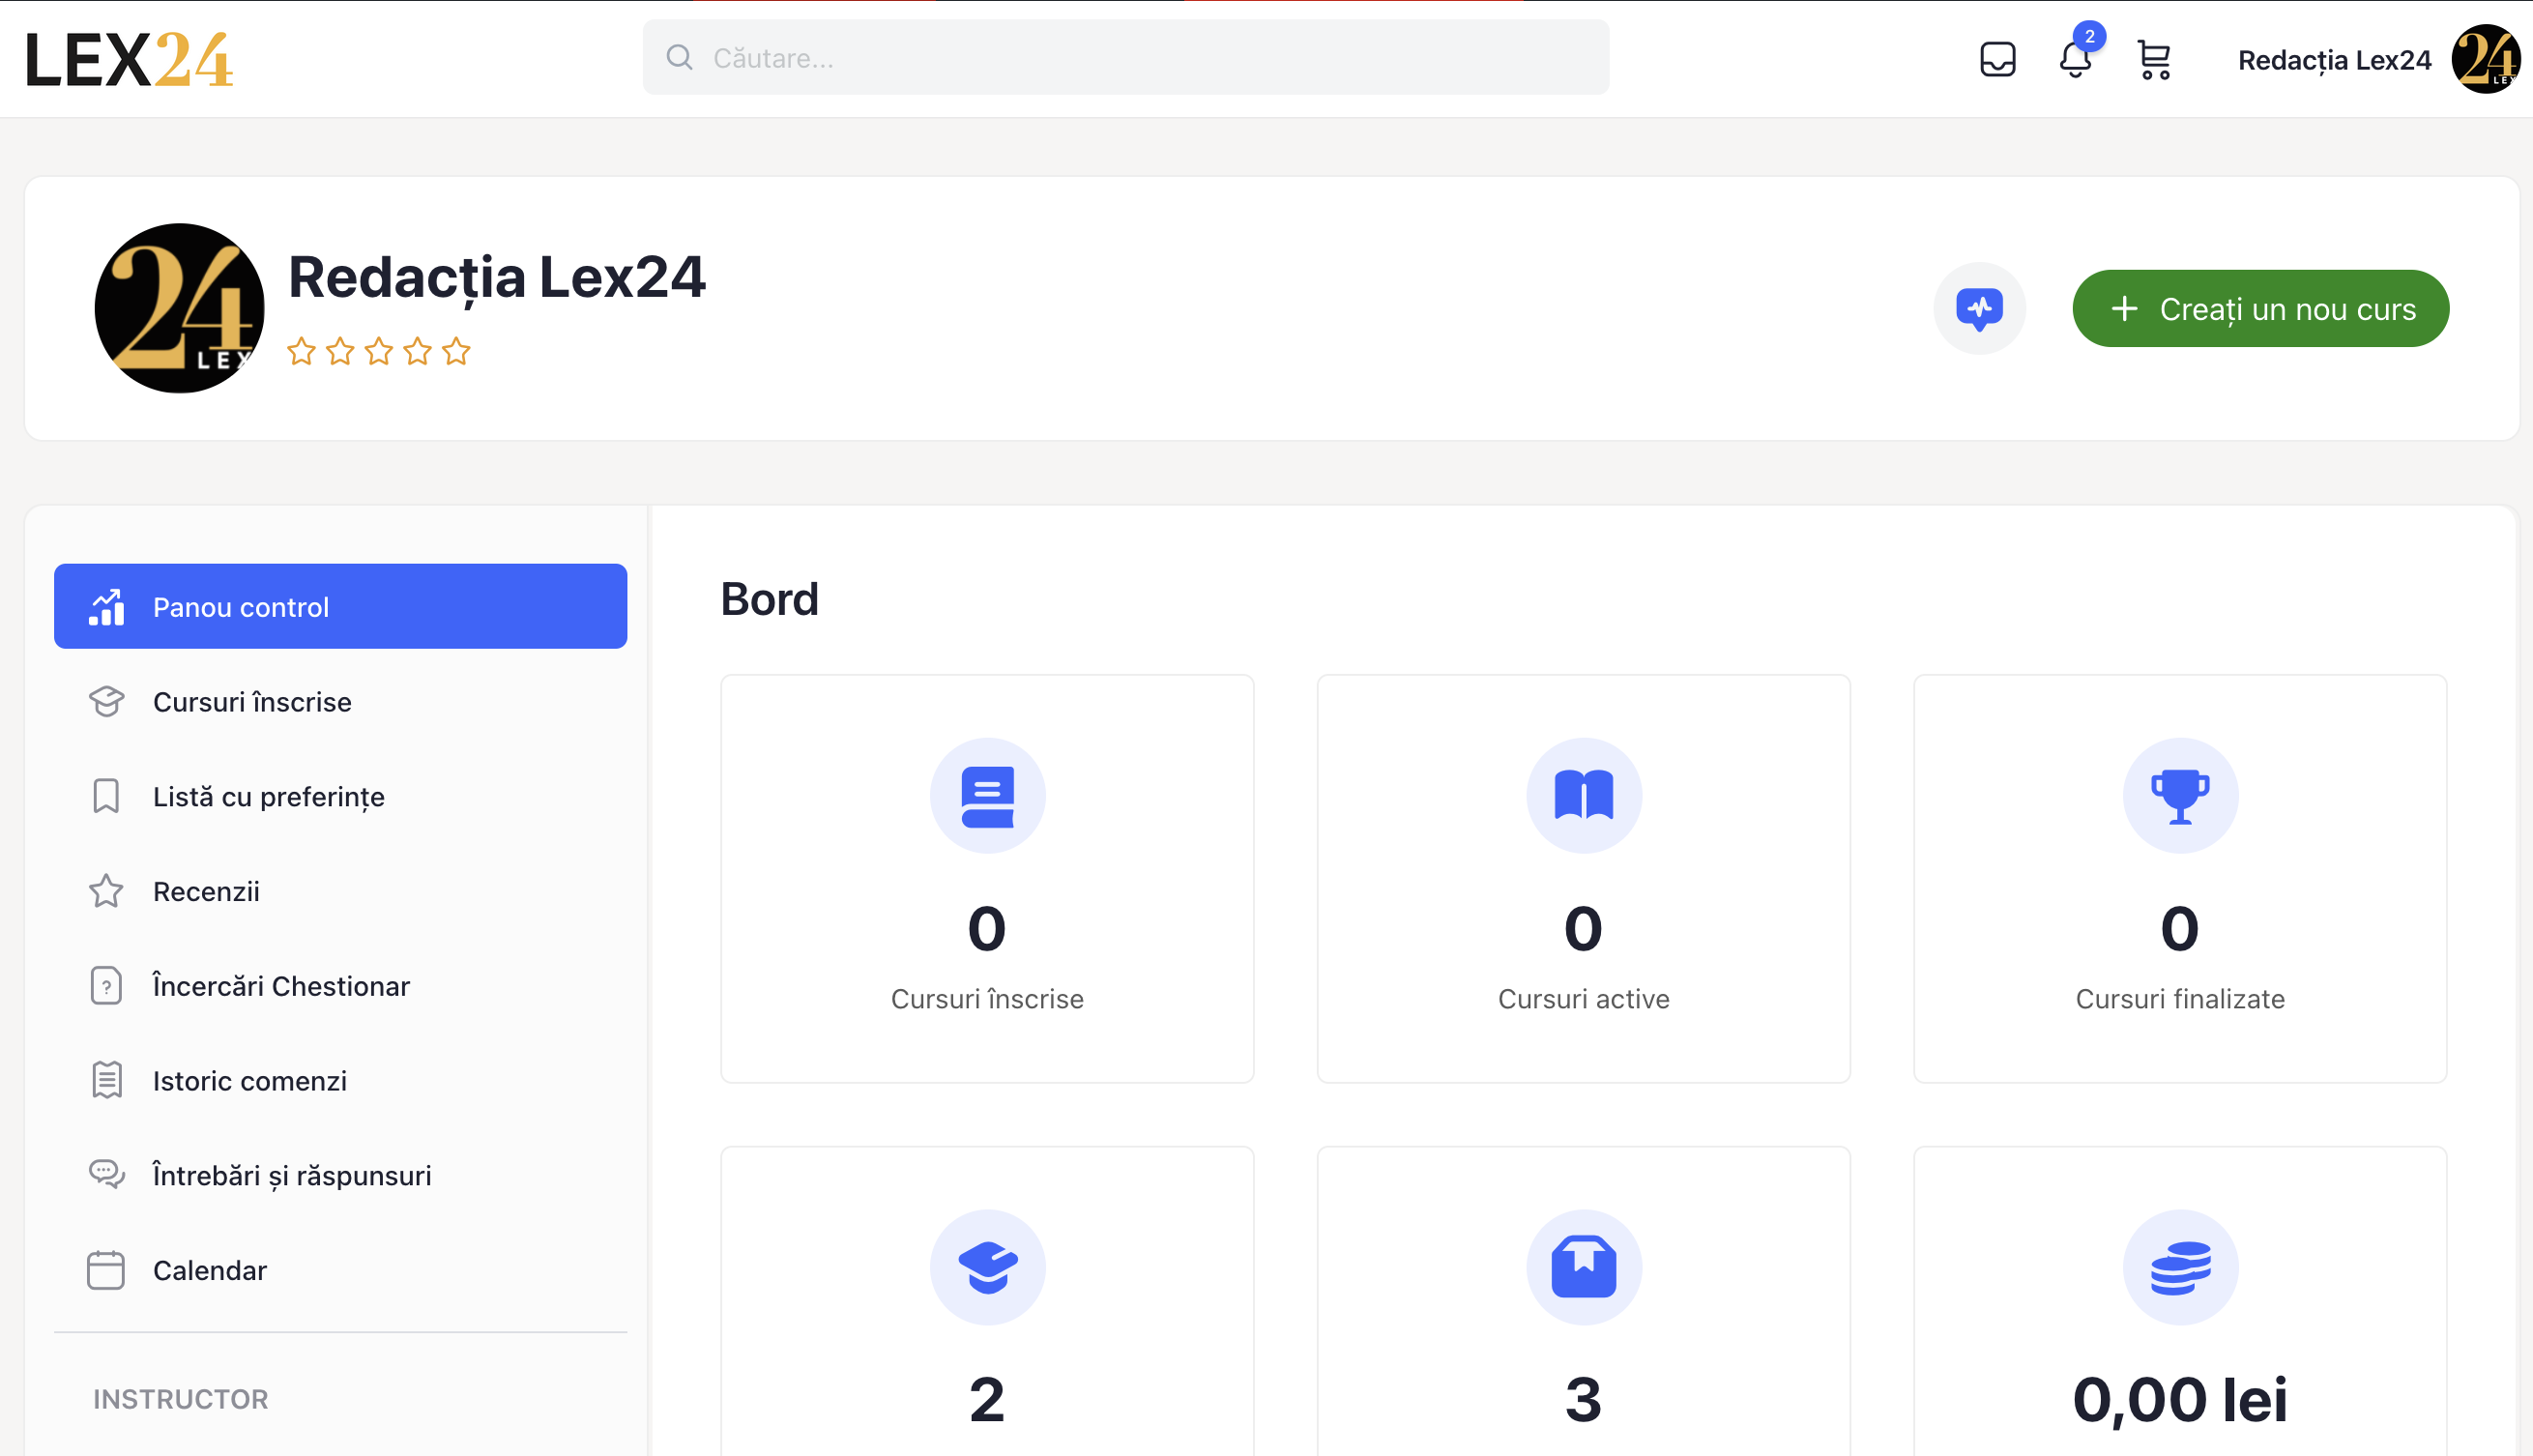
Task: Click the LEX24 logo in header
Action: [x=129, y=59]
